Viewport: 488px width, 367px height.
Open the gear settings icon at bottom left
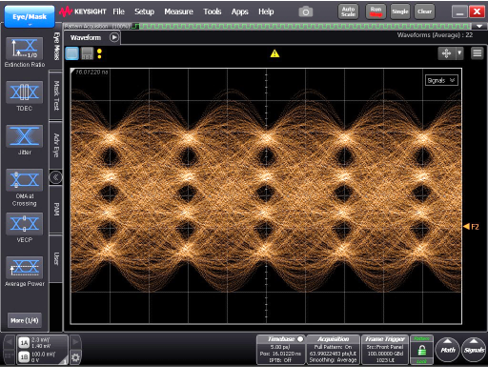click(x=76, y=357)
